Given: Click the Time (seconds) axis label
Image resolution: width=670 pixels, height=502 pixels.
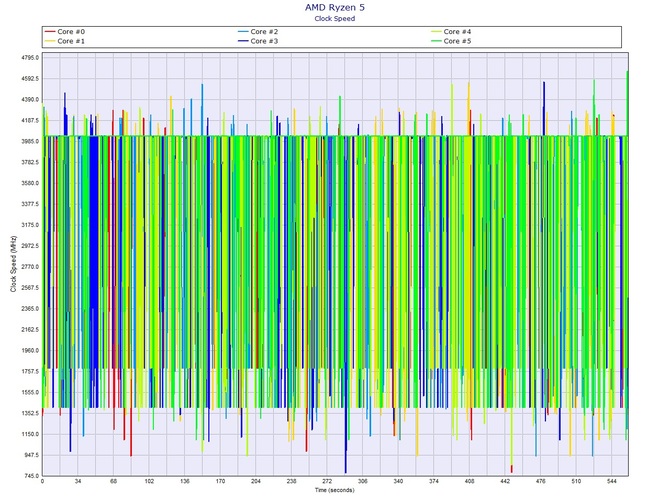Looking at the screenshot, I should tap(335, 490).
